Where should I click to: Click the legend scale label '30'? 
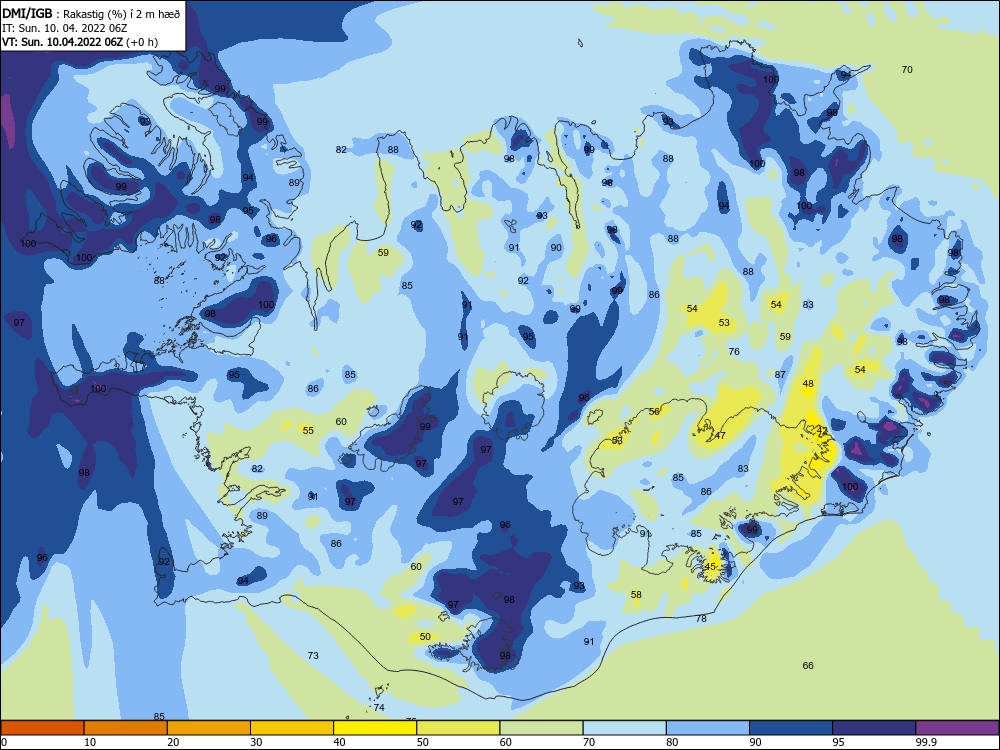[256, 742]
